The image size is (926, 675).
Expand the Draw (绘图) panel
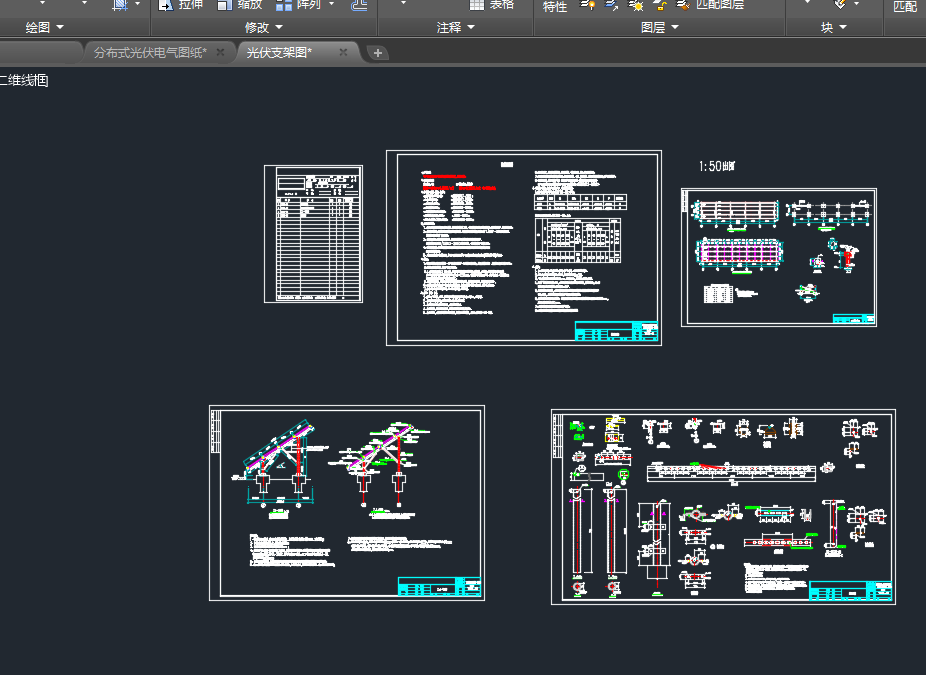tap(44, 27)
